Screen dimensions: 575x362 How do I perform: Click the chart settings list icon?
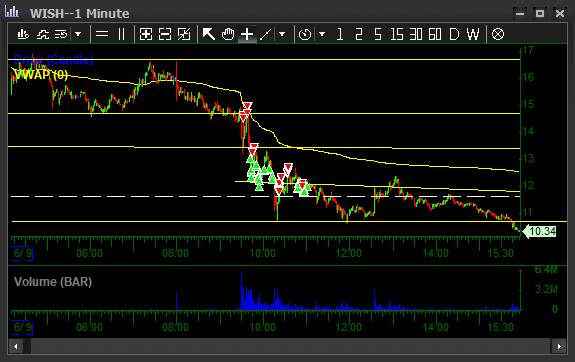[61, 34]
